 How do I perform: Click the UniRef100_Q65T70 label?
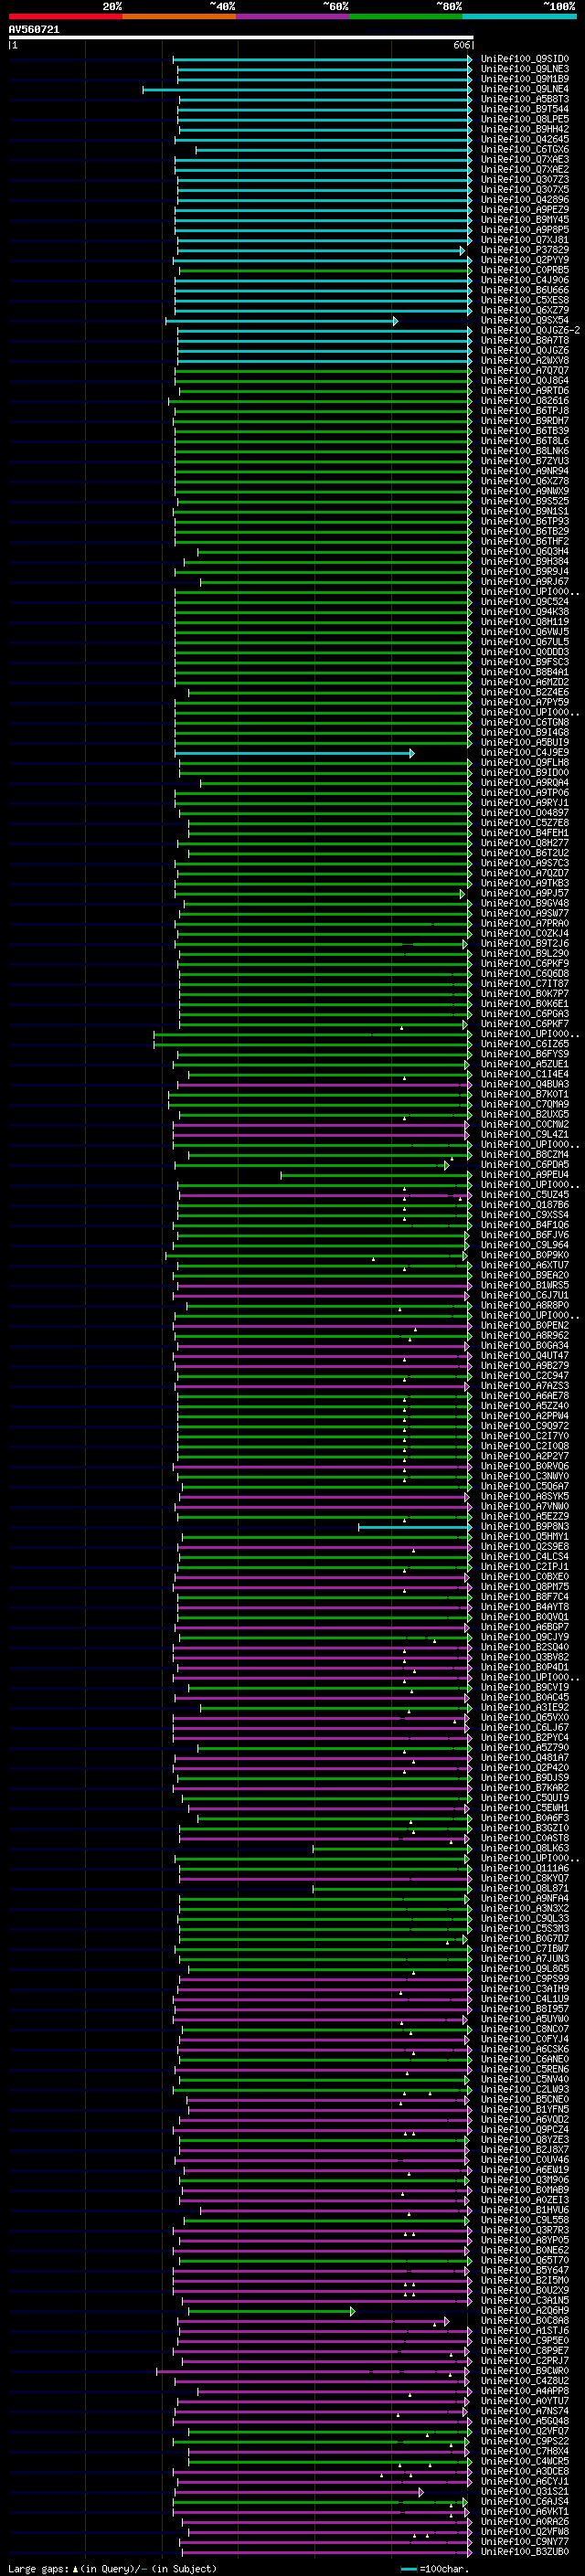pyautogui.click(x=524, y=2260)
